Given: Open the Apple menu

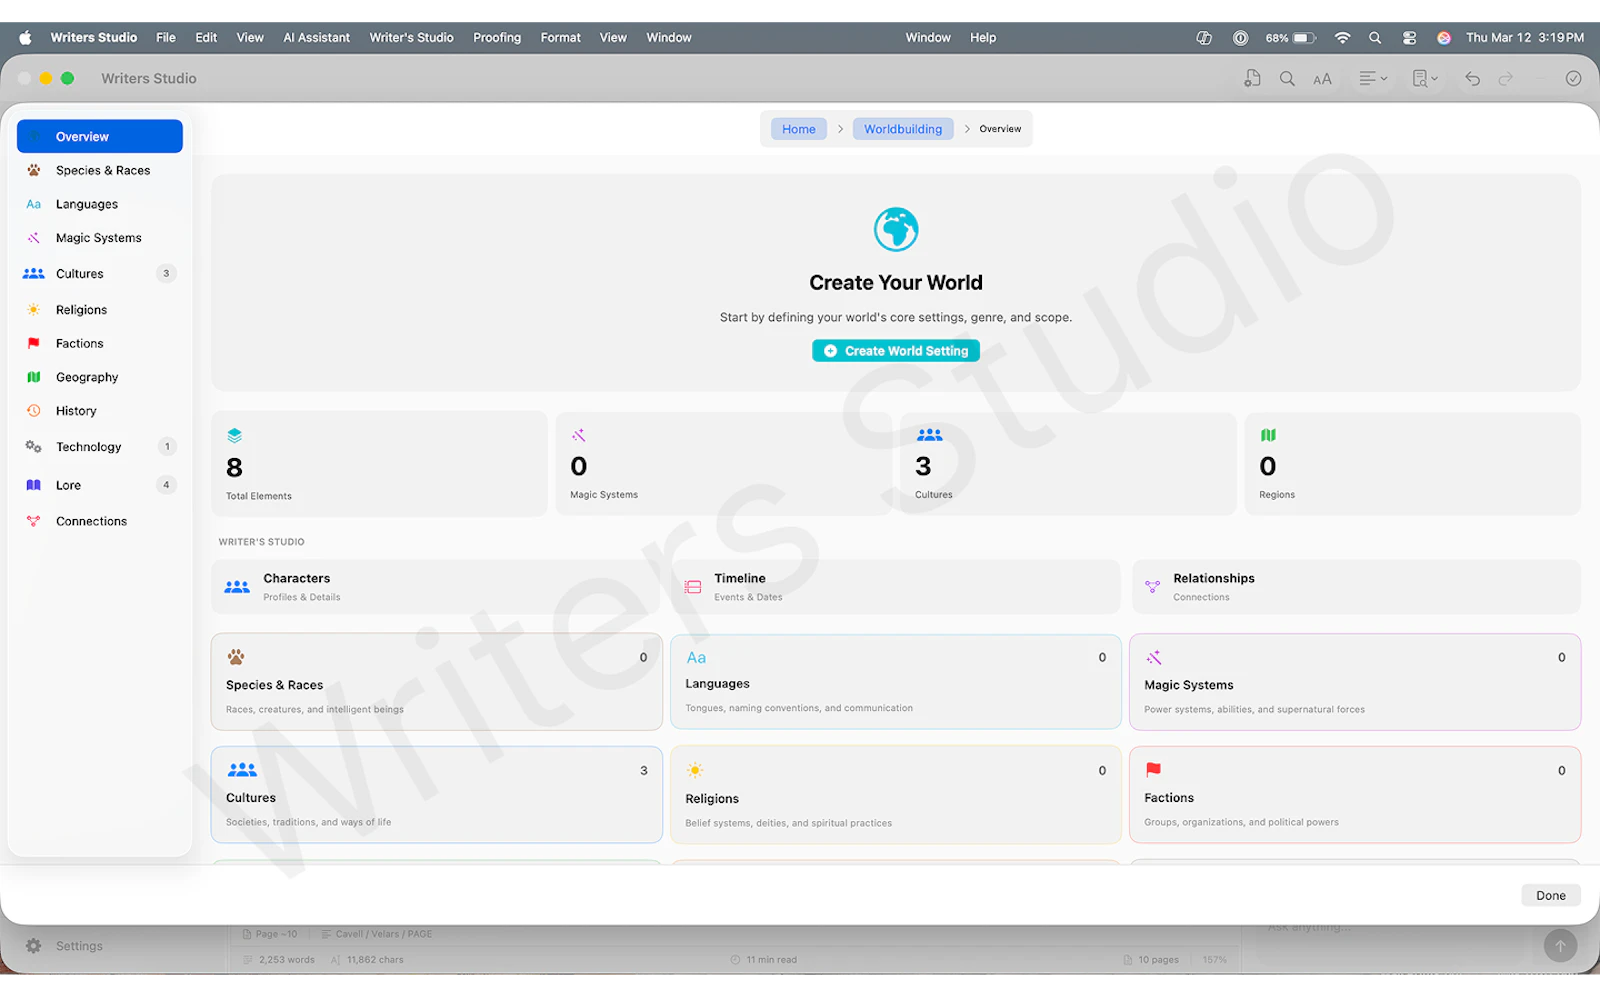Looking at the screenshot, I should pos(25,37).
